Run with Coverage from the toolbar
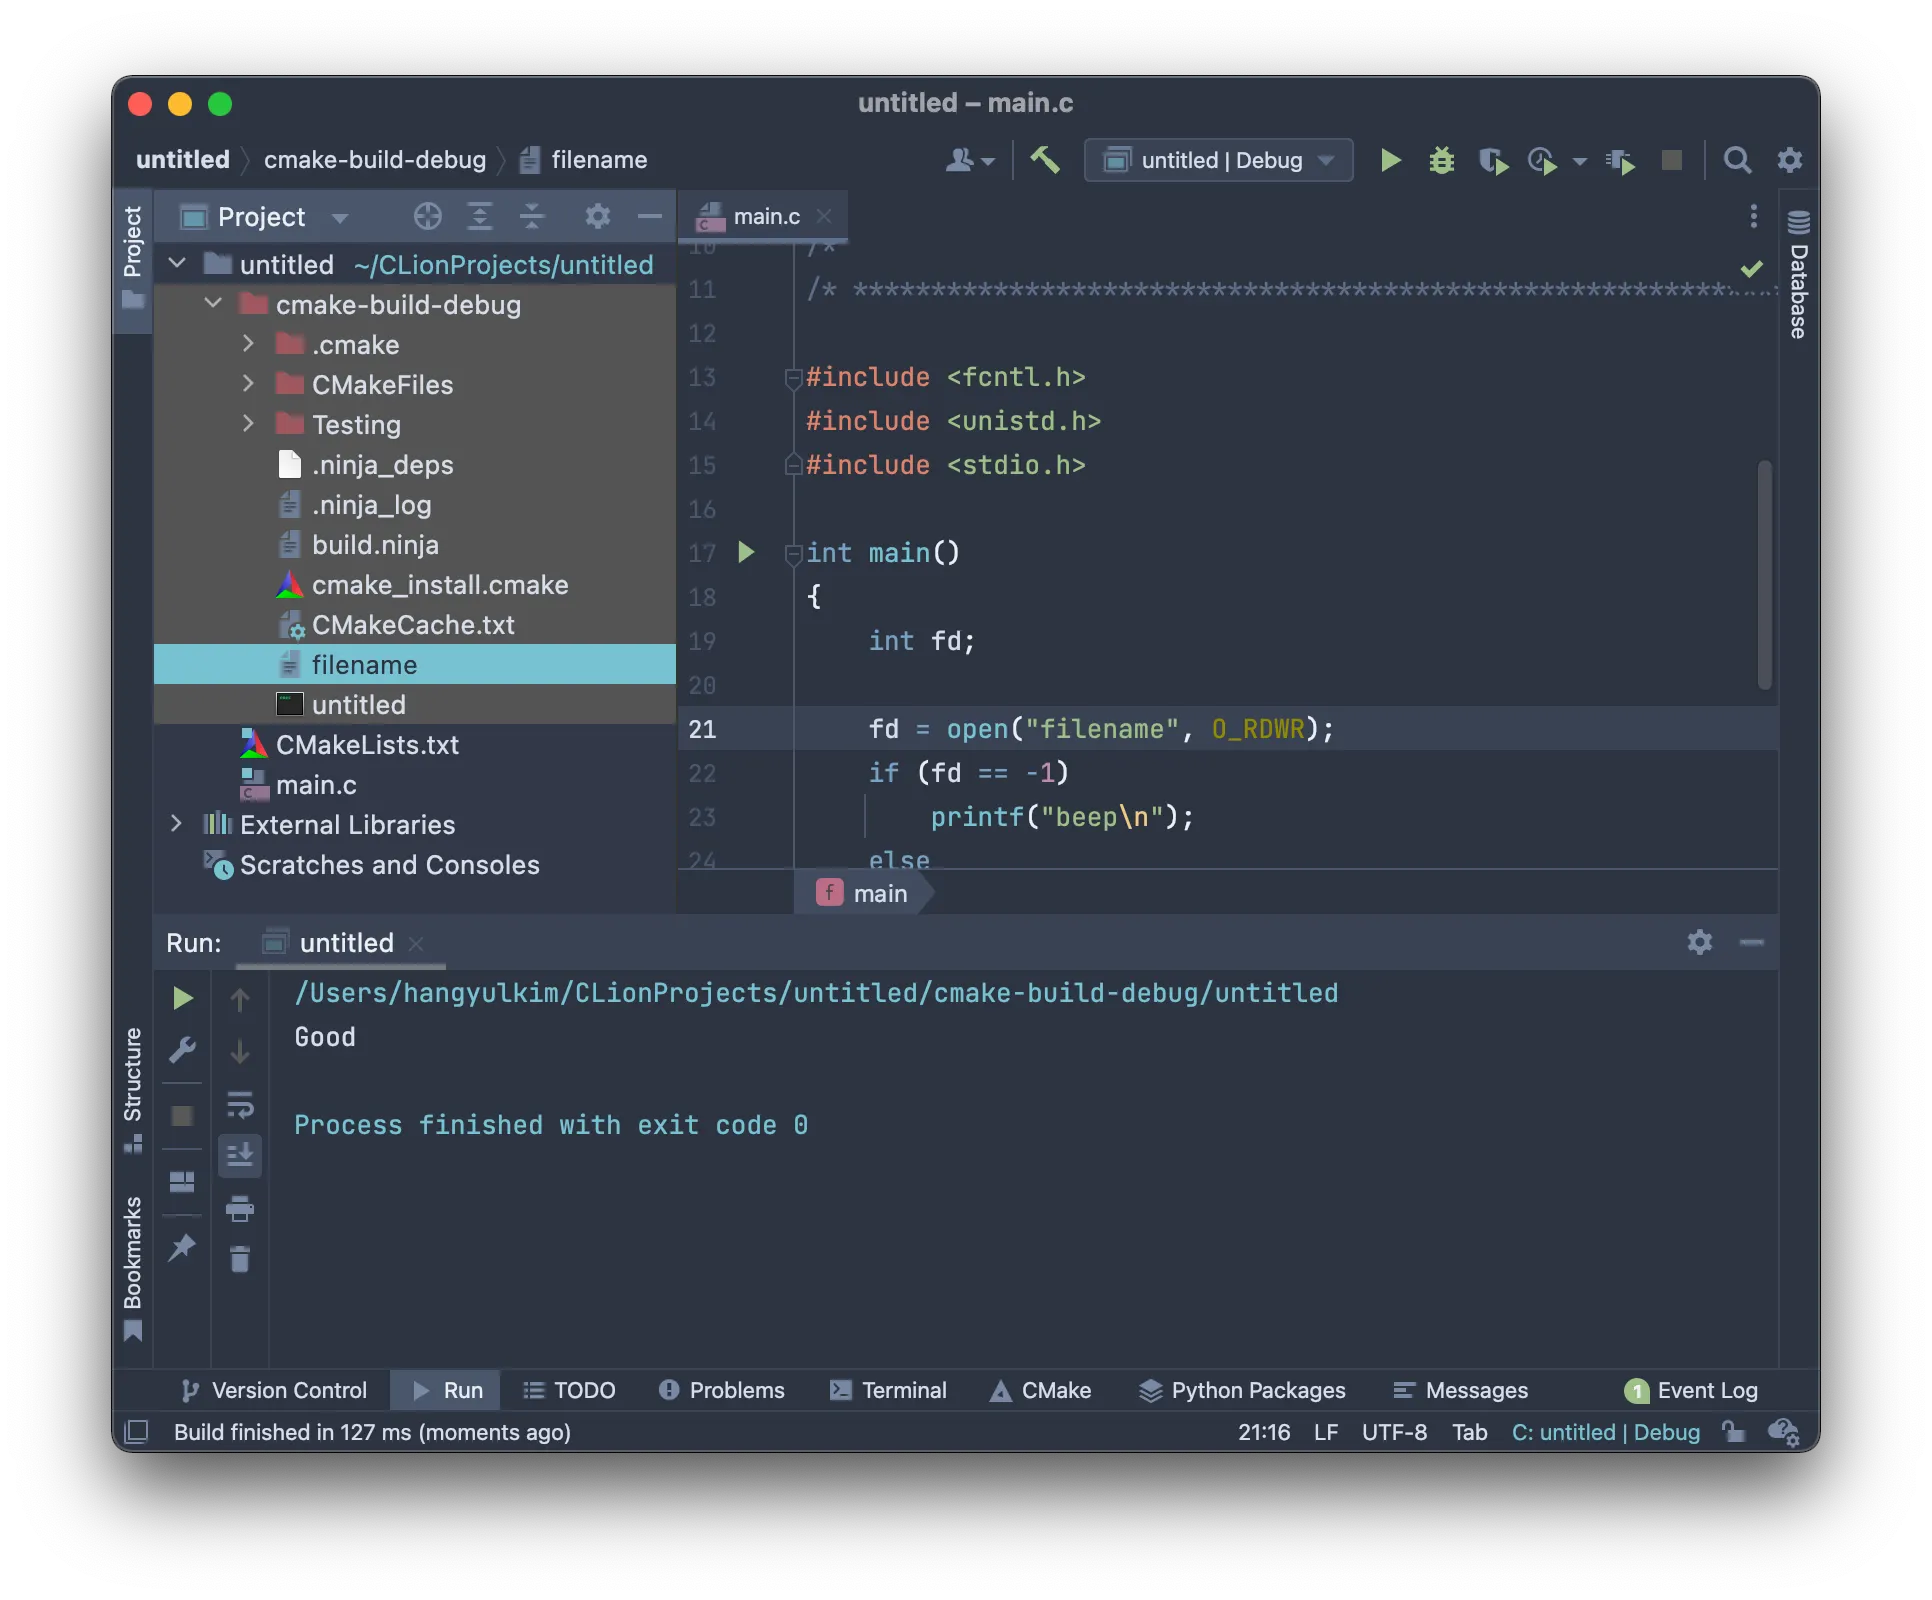This screenshot has height=1600, width=1932. [x=1492, y=160]
